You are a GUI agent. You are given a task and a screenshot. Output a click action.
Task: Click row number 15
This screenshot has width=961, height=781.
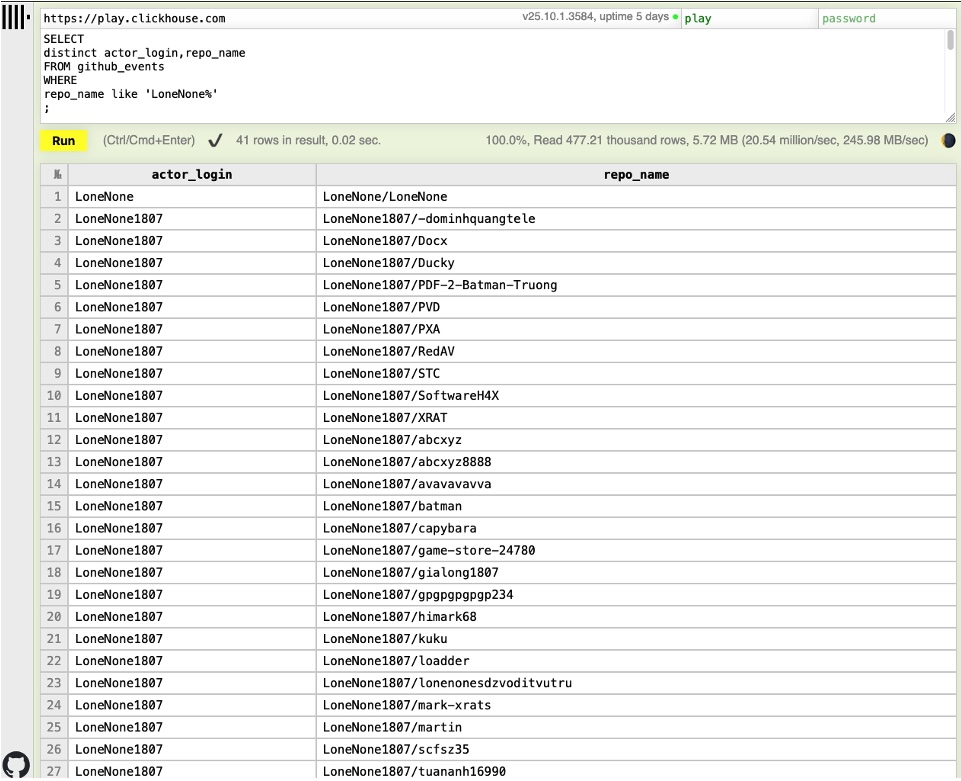(55, 506)
